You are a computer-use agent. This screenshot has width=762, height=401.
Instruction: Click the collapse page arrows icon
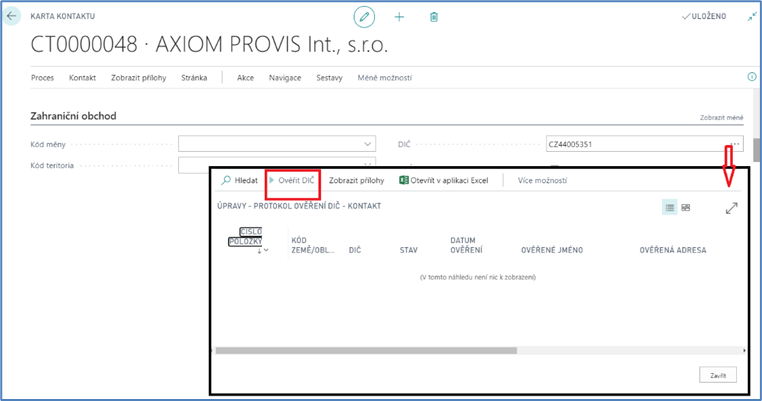tap(751, 17)
